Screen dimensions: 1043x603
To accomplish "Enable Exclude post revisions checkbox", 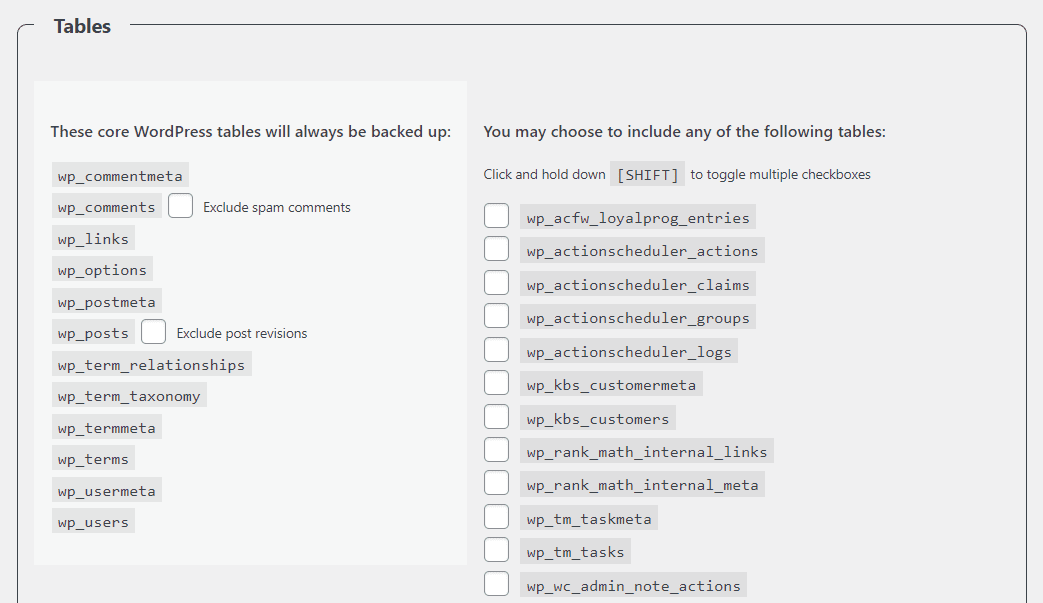I will 153,332.
